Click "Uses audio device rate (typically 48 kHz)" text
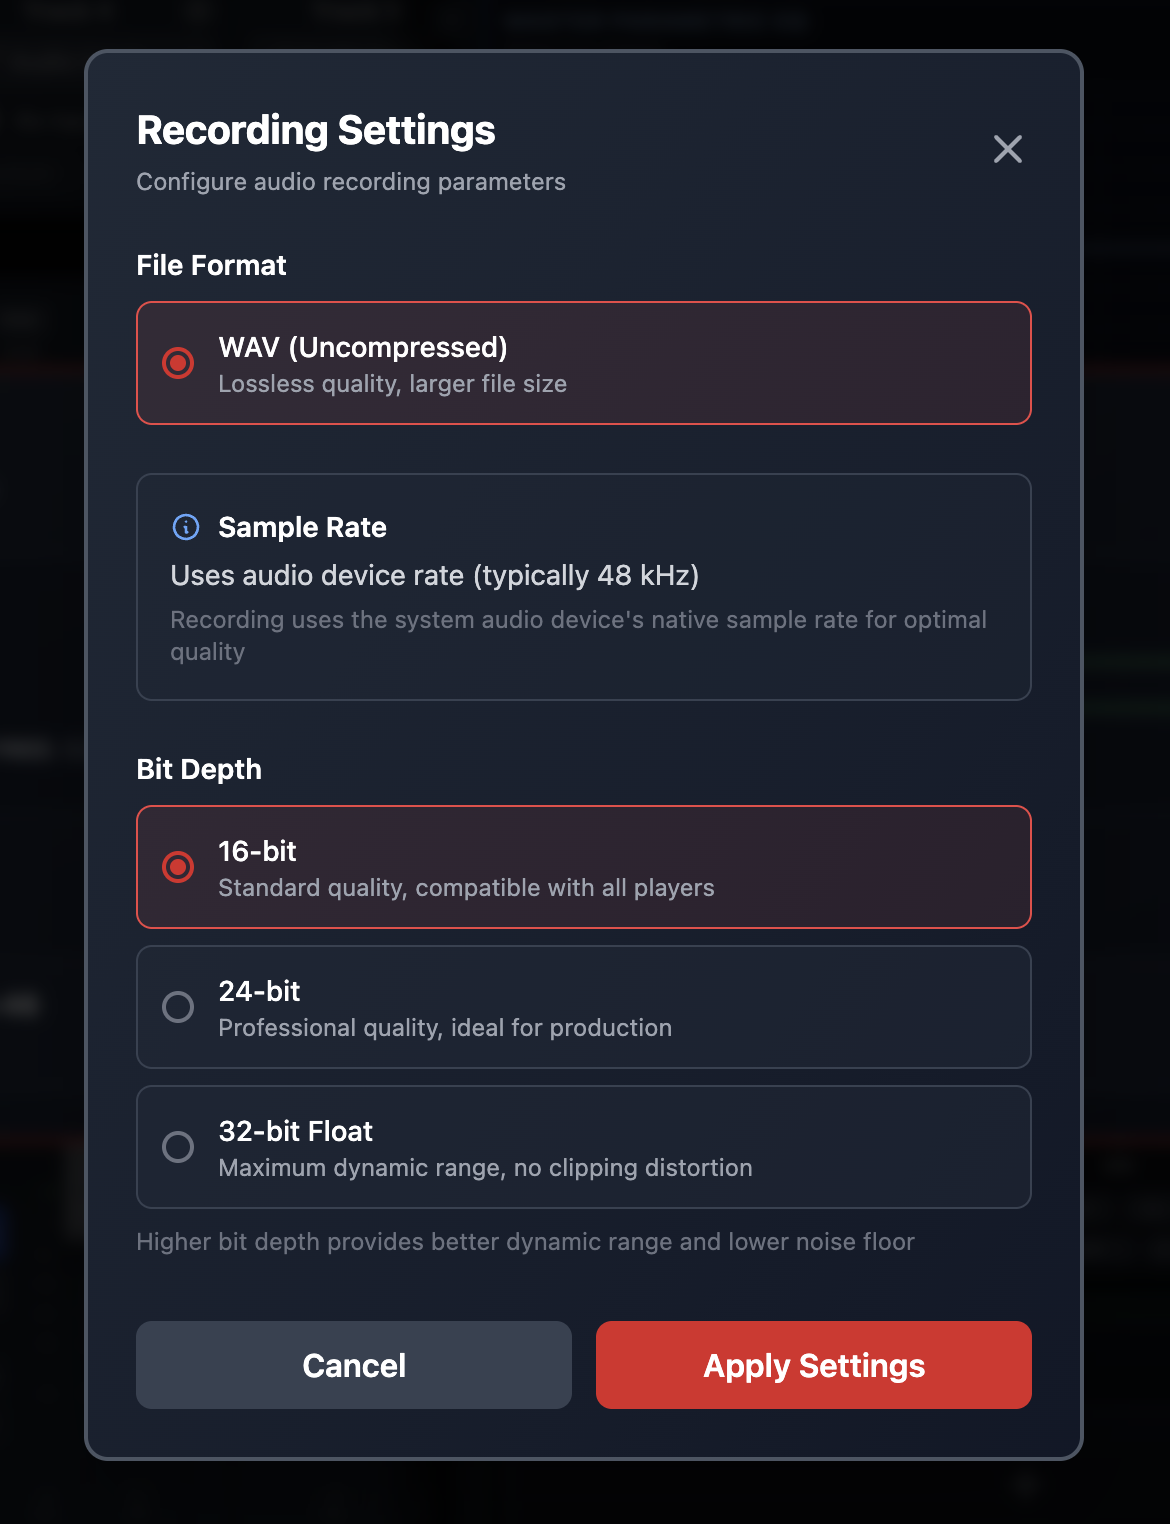1170x1524 pixels. tap(434, 575)
